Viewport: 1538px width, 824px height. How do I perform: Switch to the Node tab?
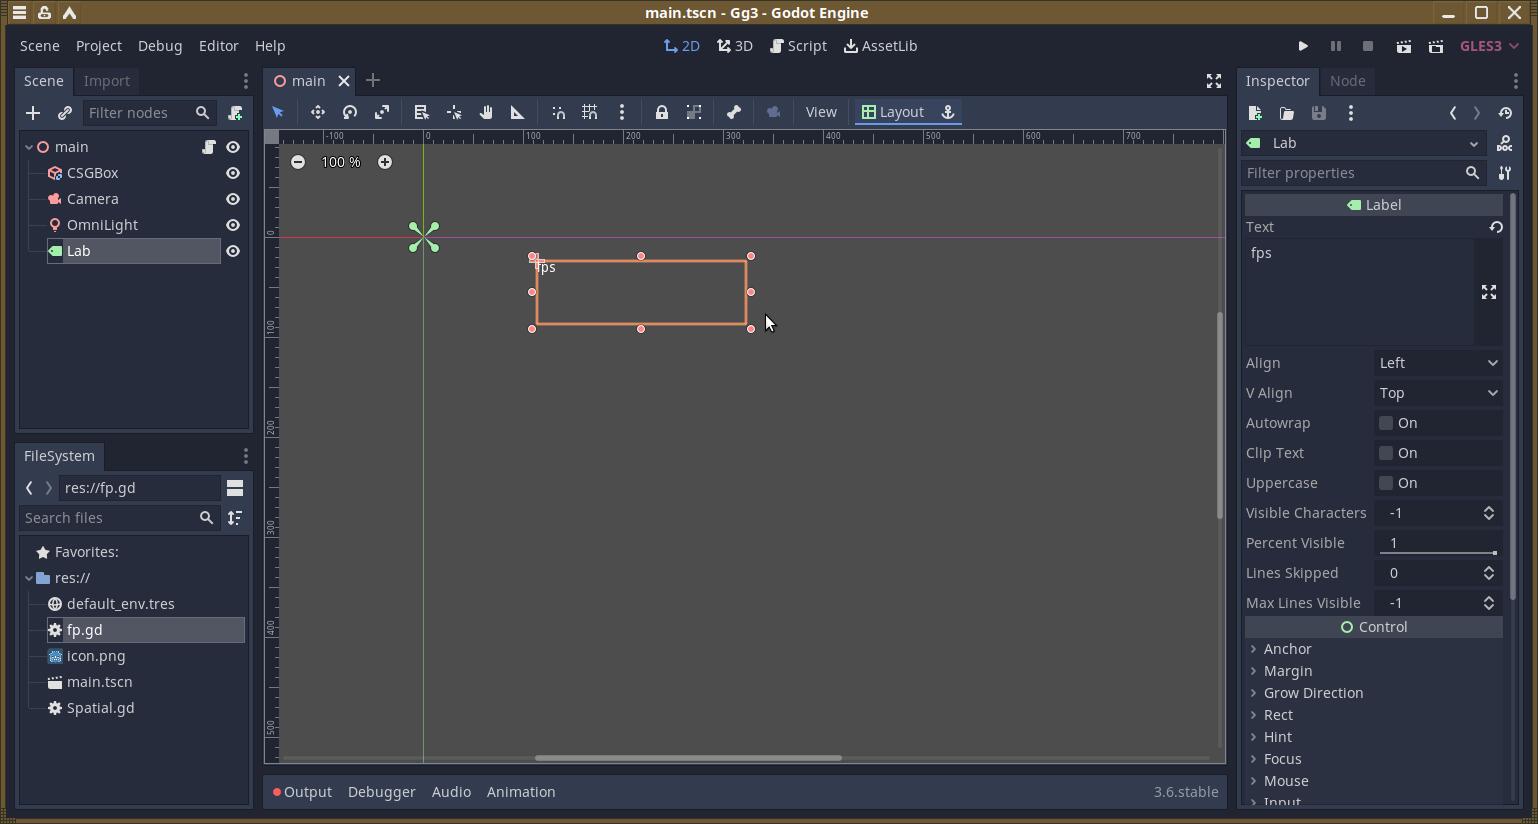[1347, 81]
